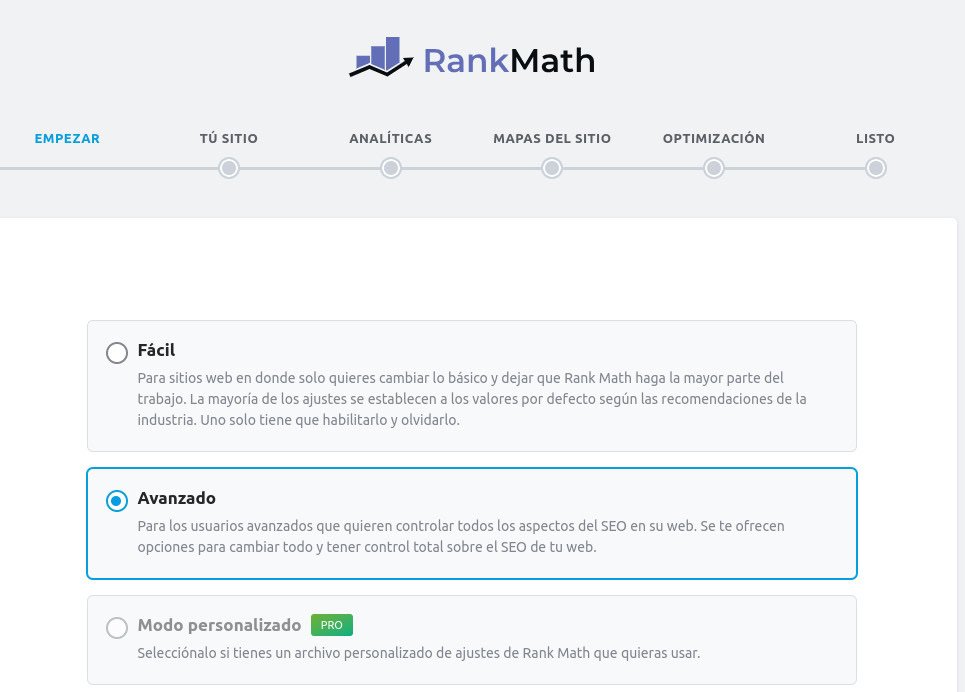Click the Listo step circle
The width and height of the screenshot is (965, 692).
pos(876,168)
